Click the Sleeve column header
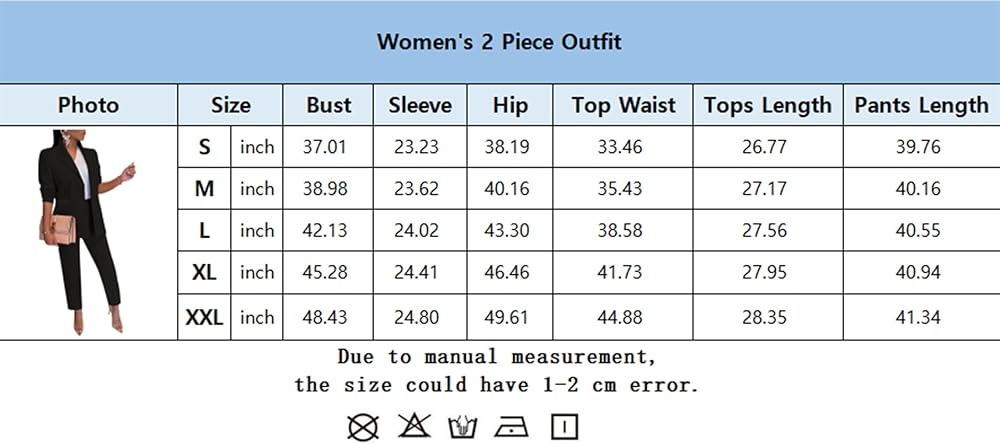 pyautogui.click(x=419, y=105)
